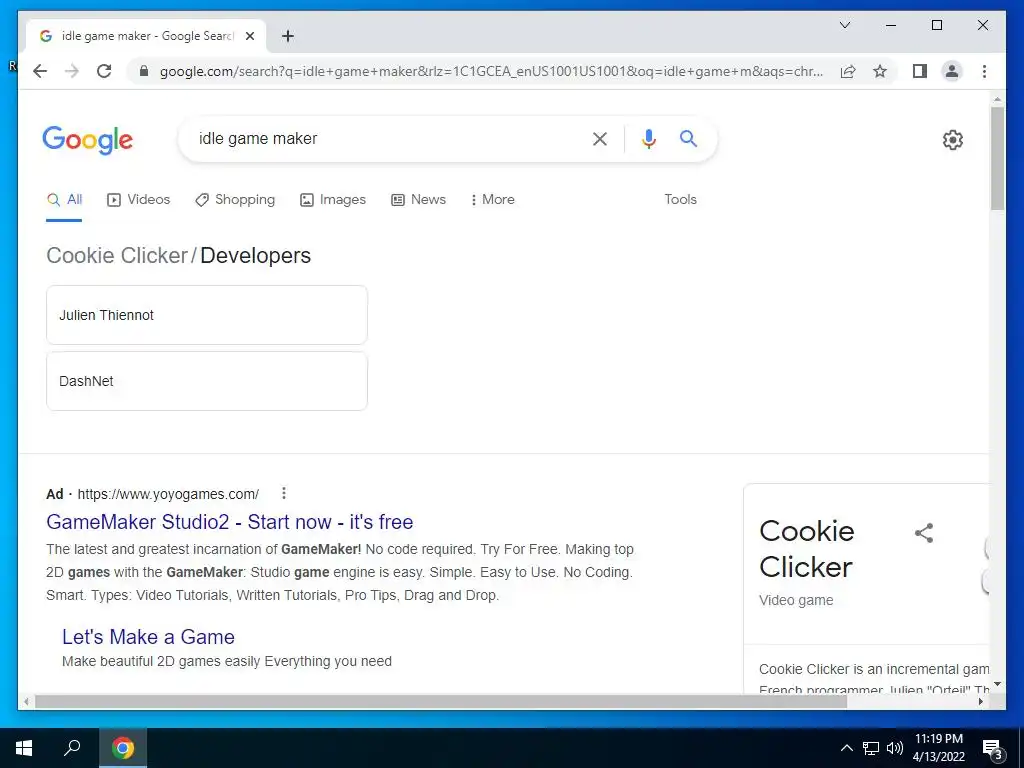Open the Let's Make a Game link
The height and width of the screenshot is (768, 1024).
[148, 637]
